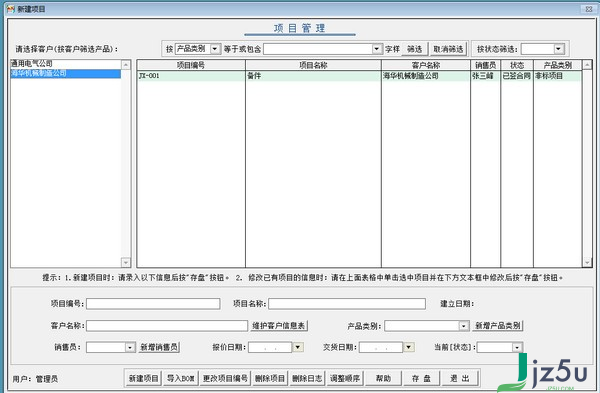Click the 新增产品类别 button
600x393 pixels.
pyautogui.click(x=498, y=326)
